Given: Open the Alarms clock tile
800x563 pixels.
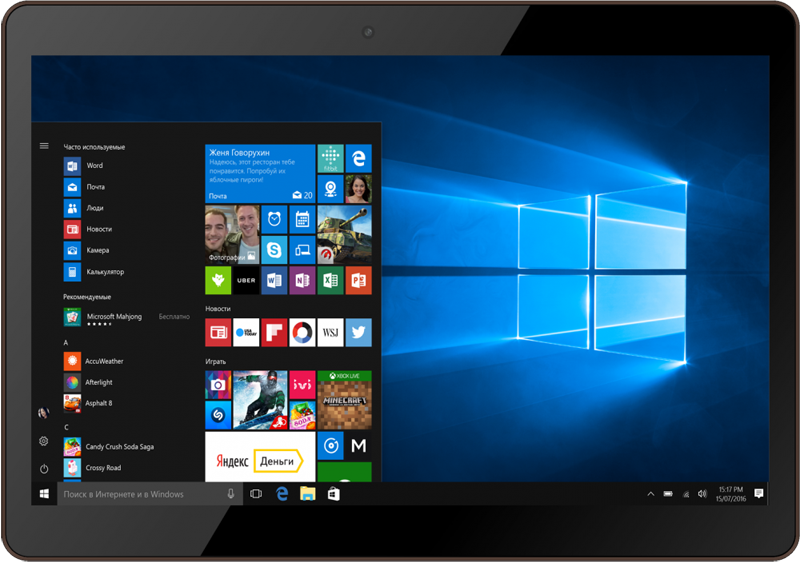Looking at the screenshot, I should tap(274, 219).
